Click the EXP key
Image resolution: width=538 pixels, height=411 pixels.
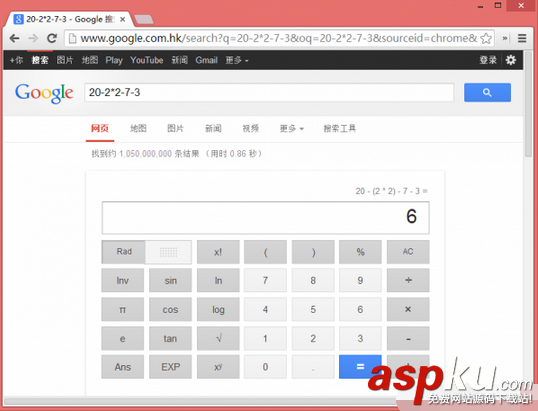[170, 367]
